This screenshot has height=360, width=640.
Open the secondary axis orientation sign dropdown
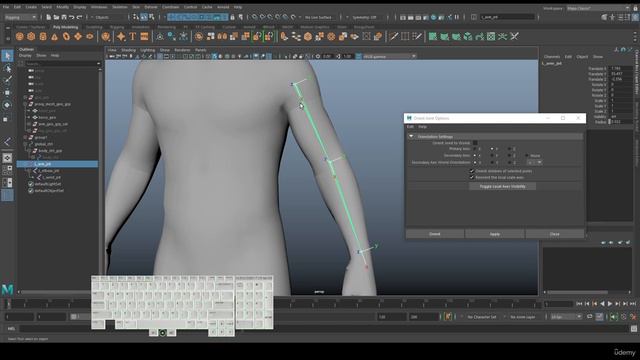(535, 162)
